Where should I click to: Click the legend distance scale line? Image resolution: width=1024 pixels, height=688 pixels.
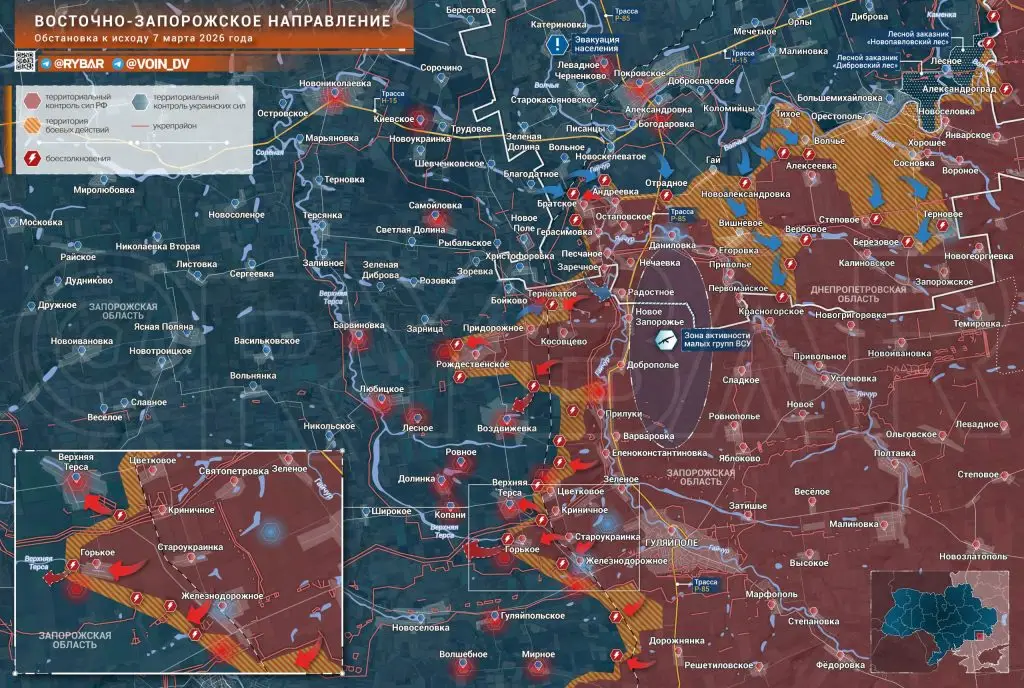pos(134,142)
